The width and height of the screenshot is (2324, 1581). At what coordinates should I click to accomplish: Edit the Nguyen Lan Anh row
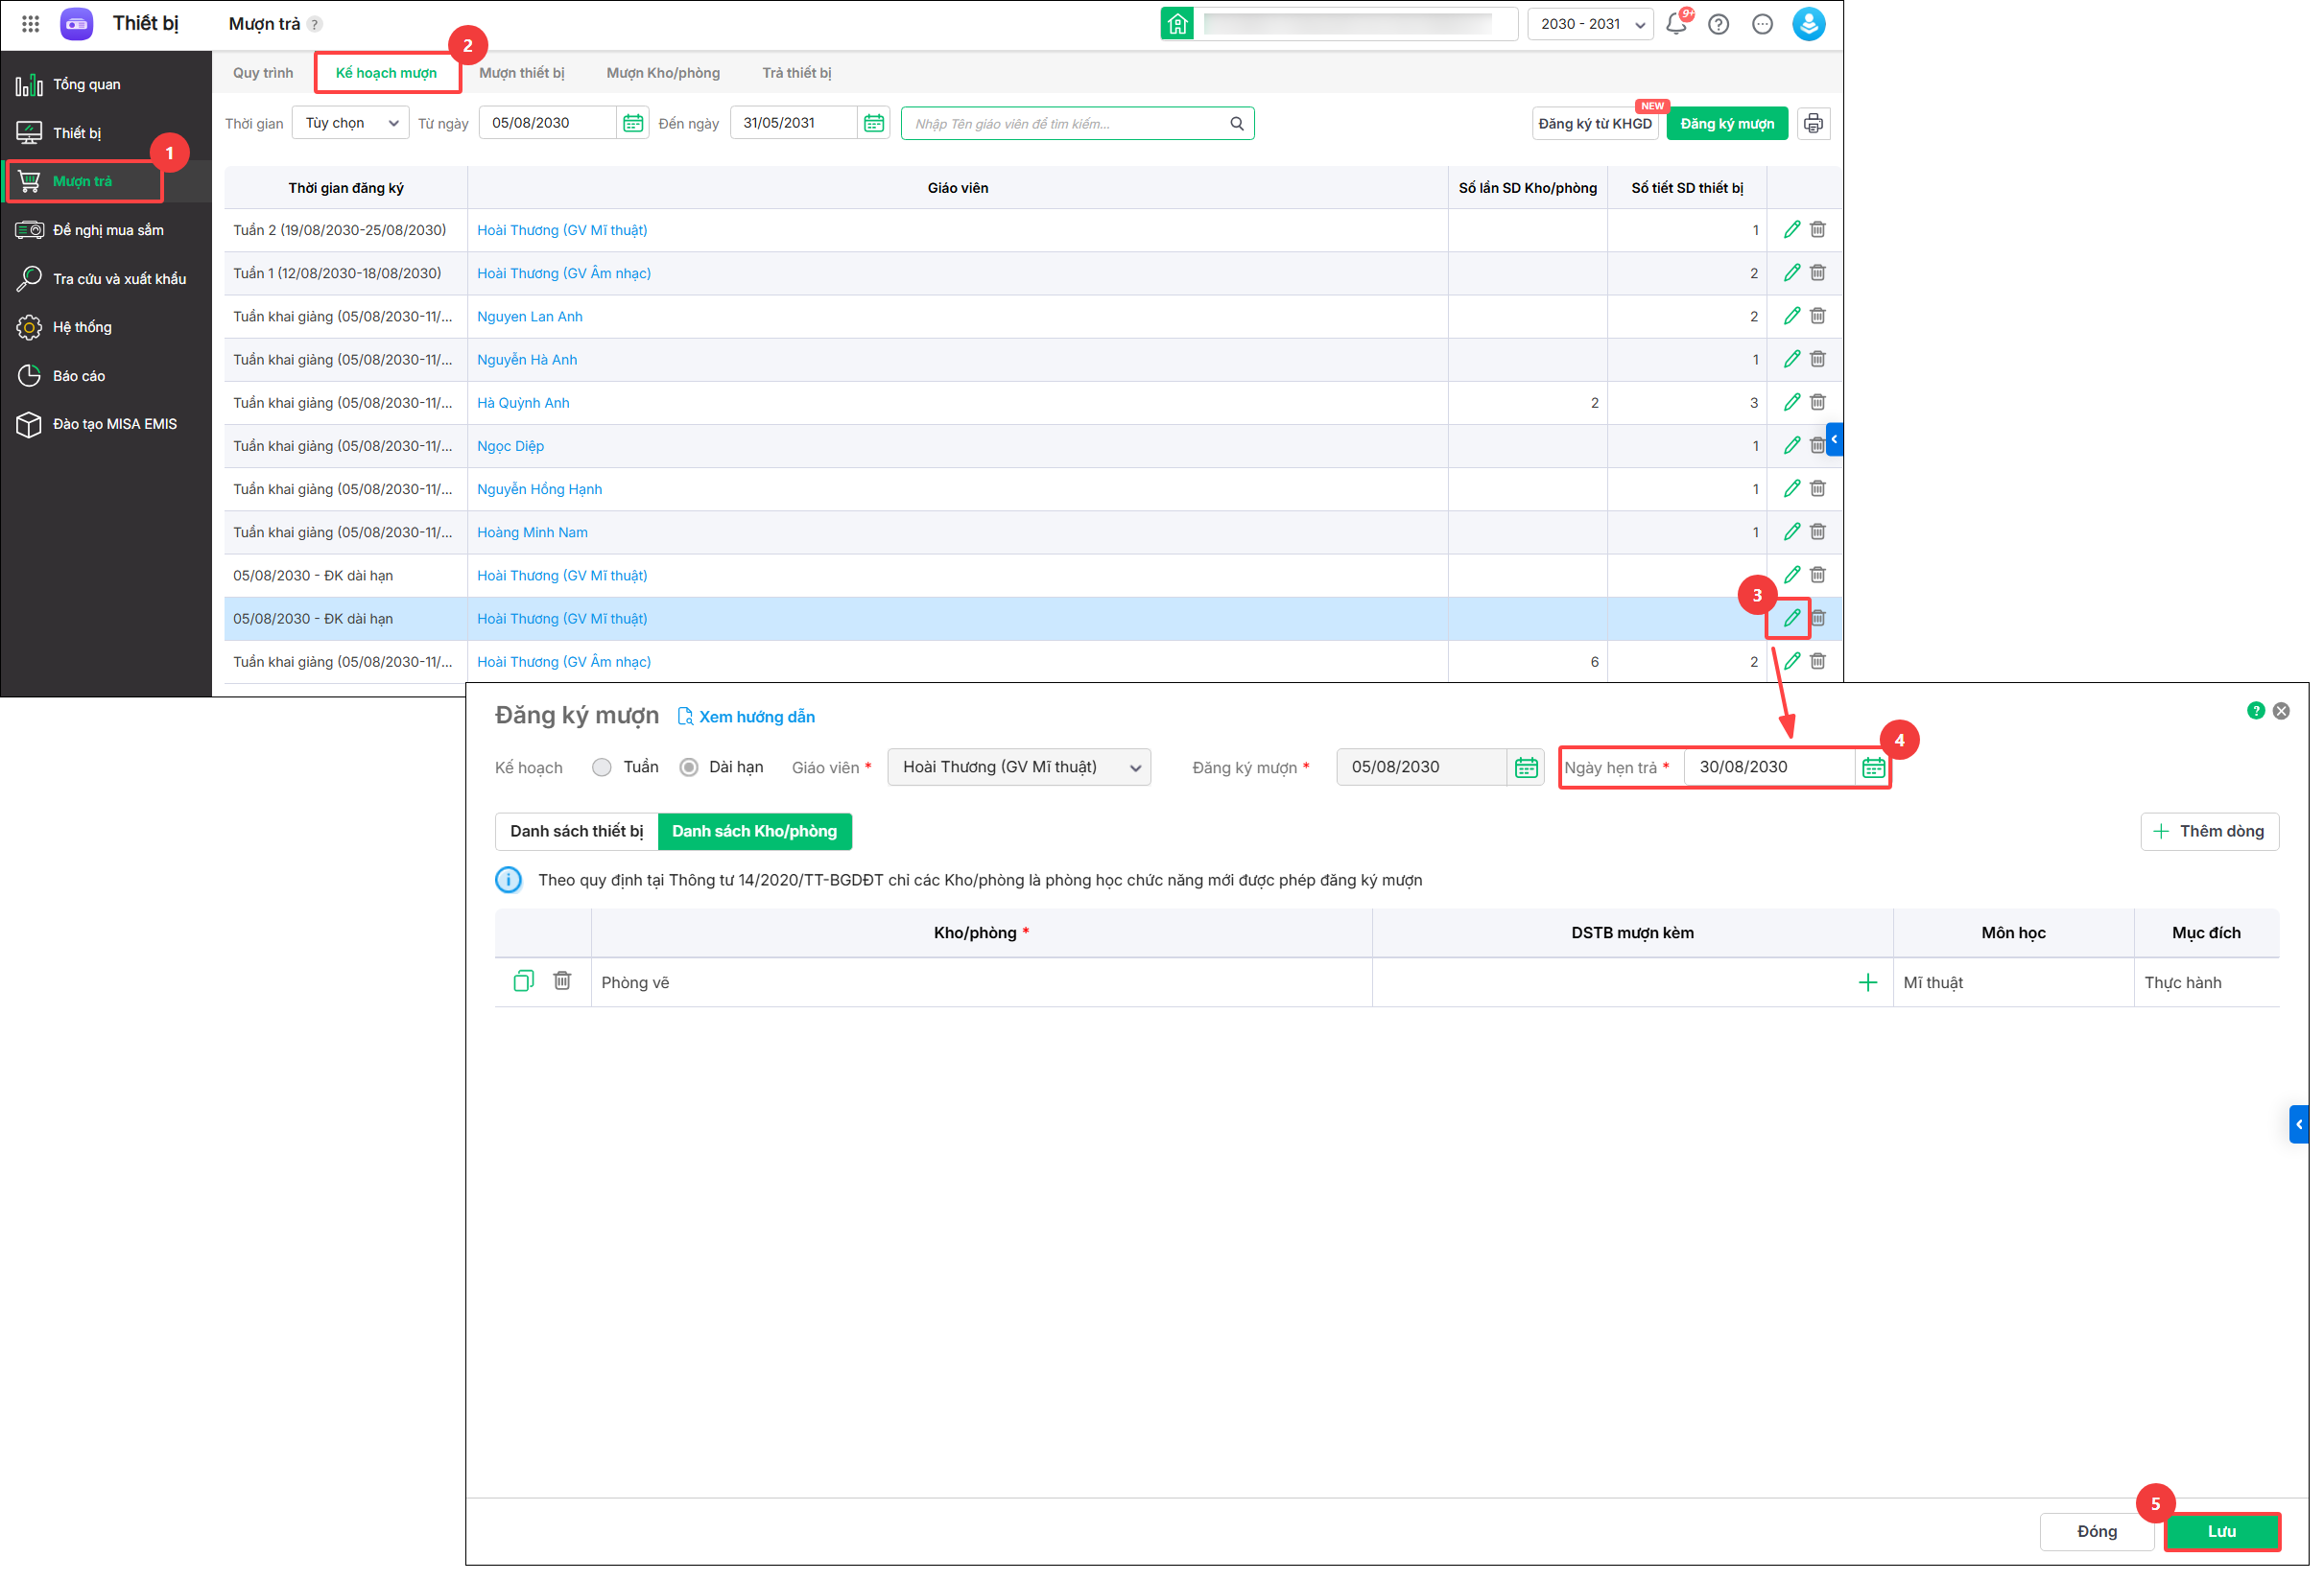click(1791, 316)
